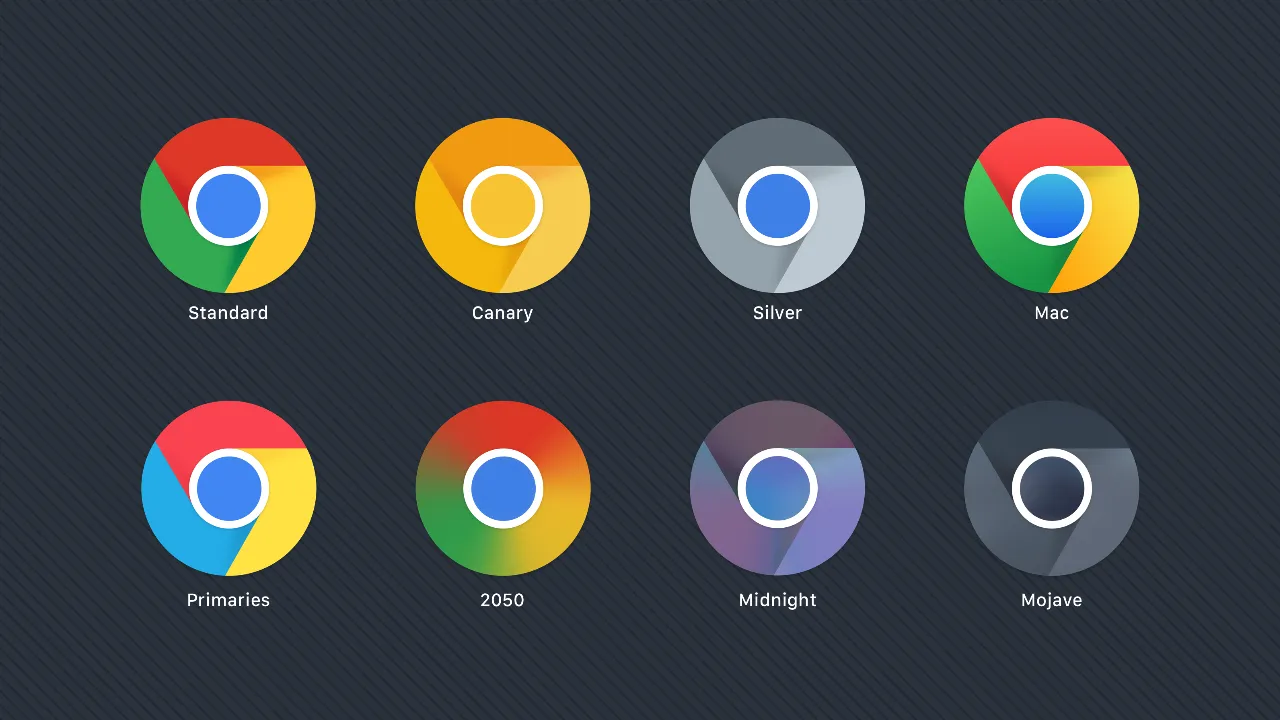
Task: Open the 2050 Chrome icon
Action: (503, 488)
